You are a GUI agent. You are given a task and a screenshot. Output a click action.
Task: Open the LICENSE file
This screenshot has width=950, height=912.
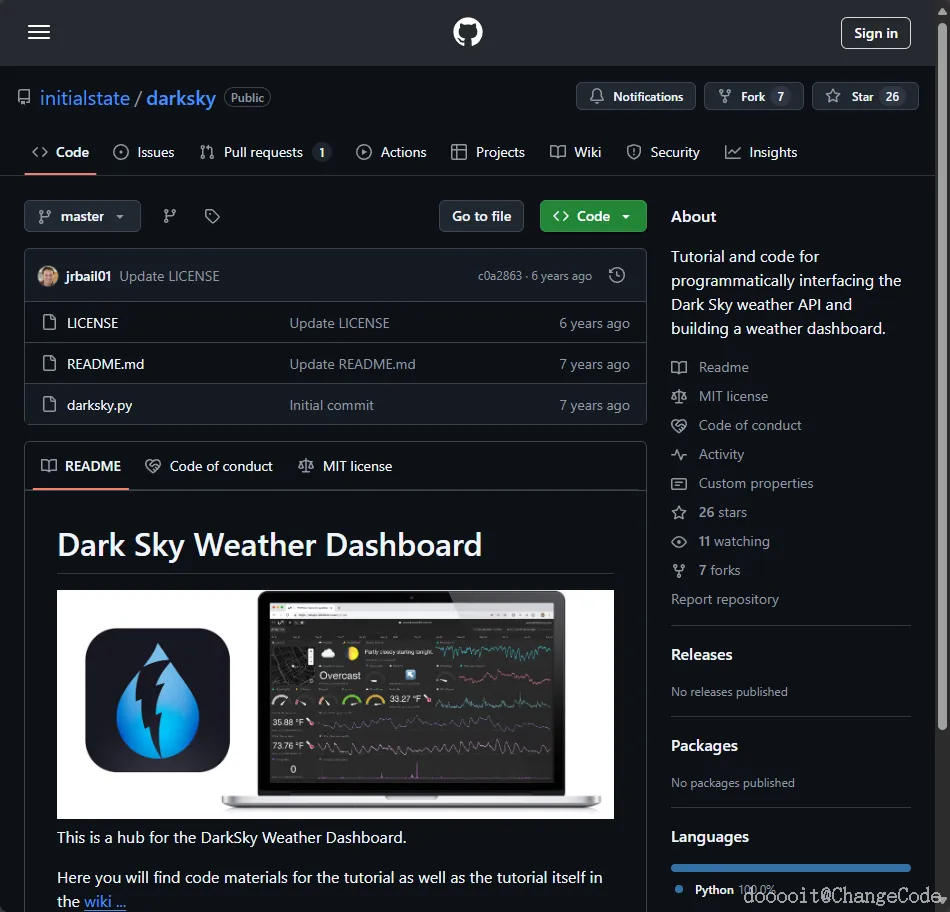click(x=93, y=324)
